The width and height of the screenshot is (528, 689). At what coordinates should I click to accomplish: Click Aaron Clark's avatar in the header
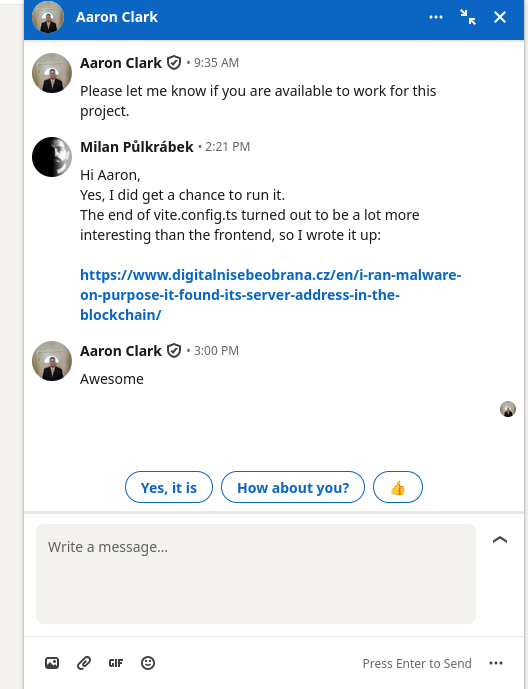[48, 17]
